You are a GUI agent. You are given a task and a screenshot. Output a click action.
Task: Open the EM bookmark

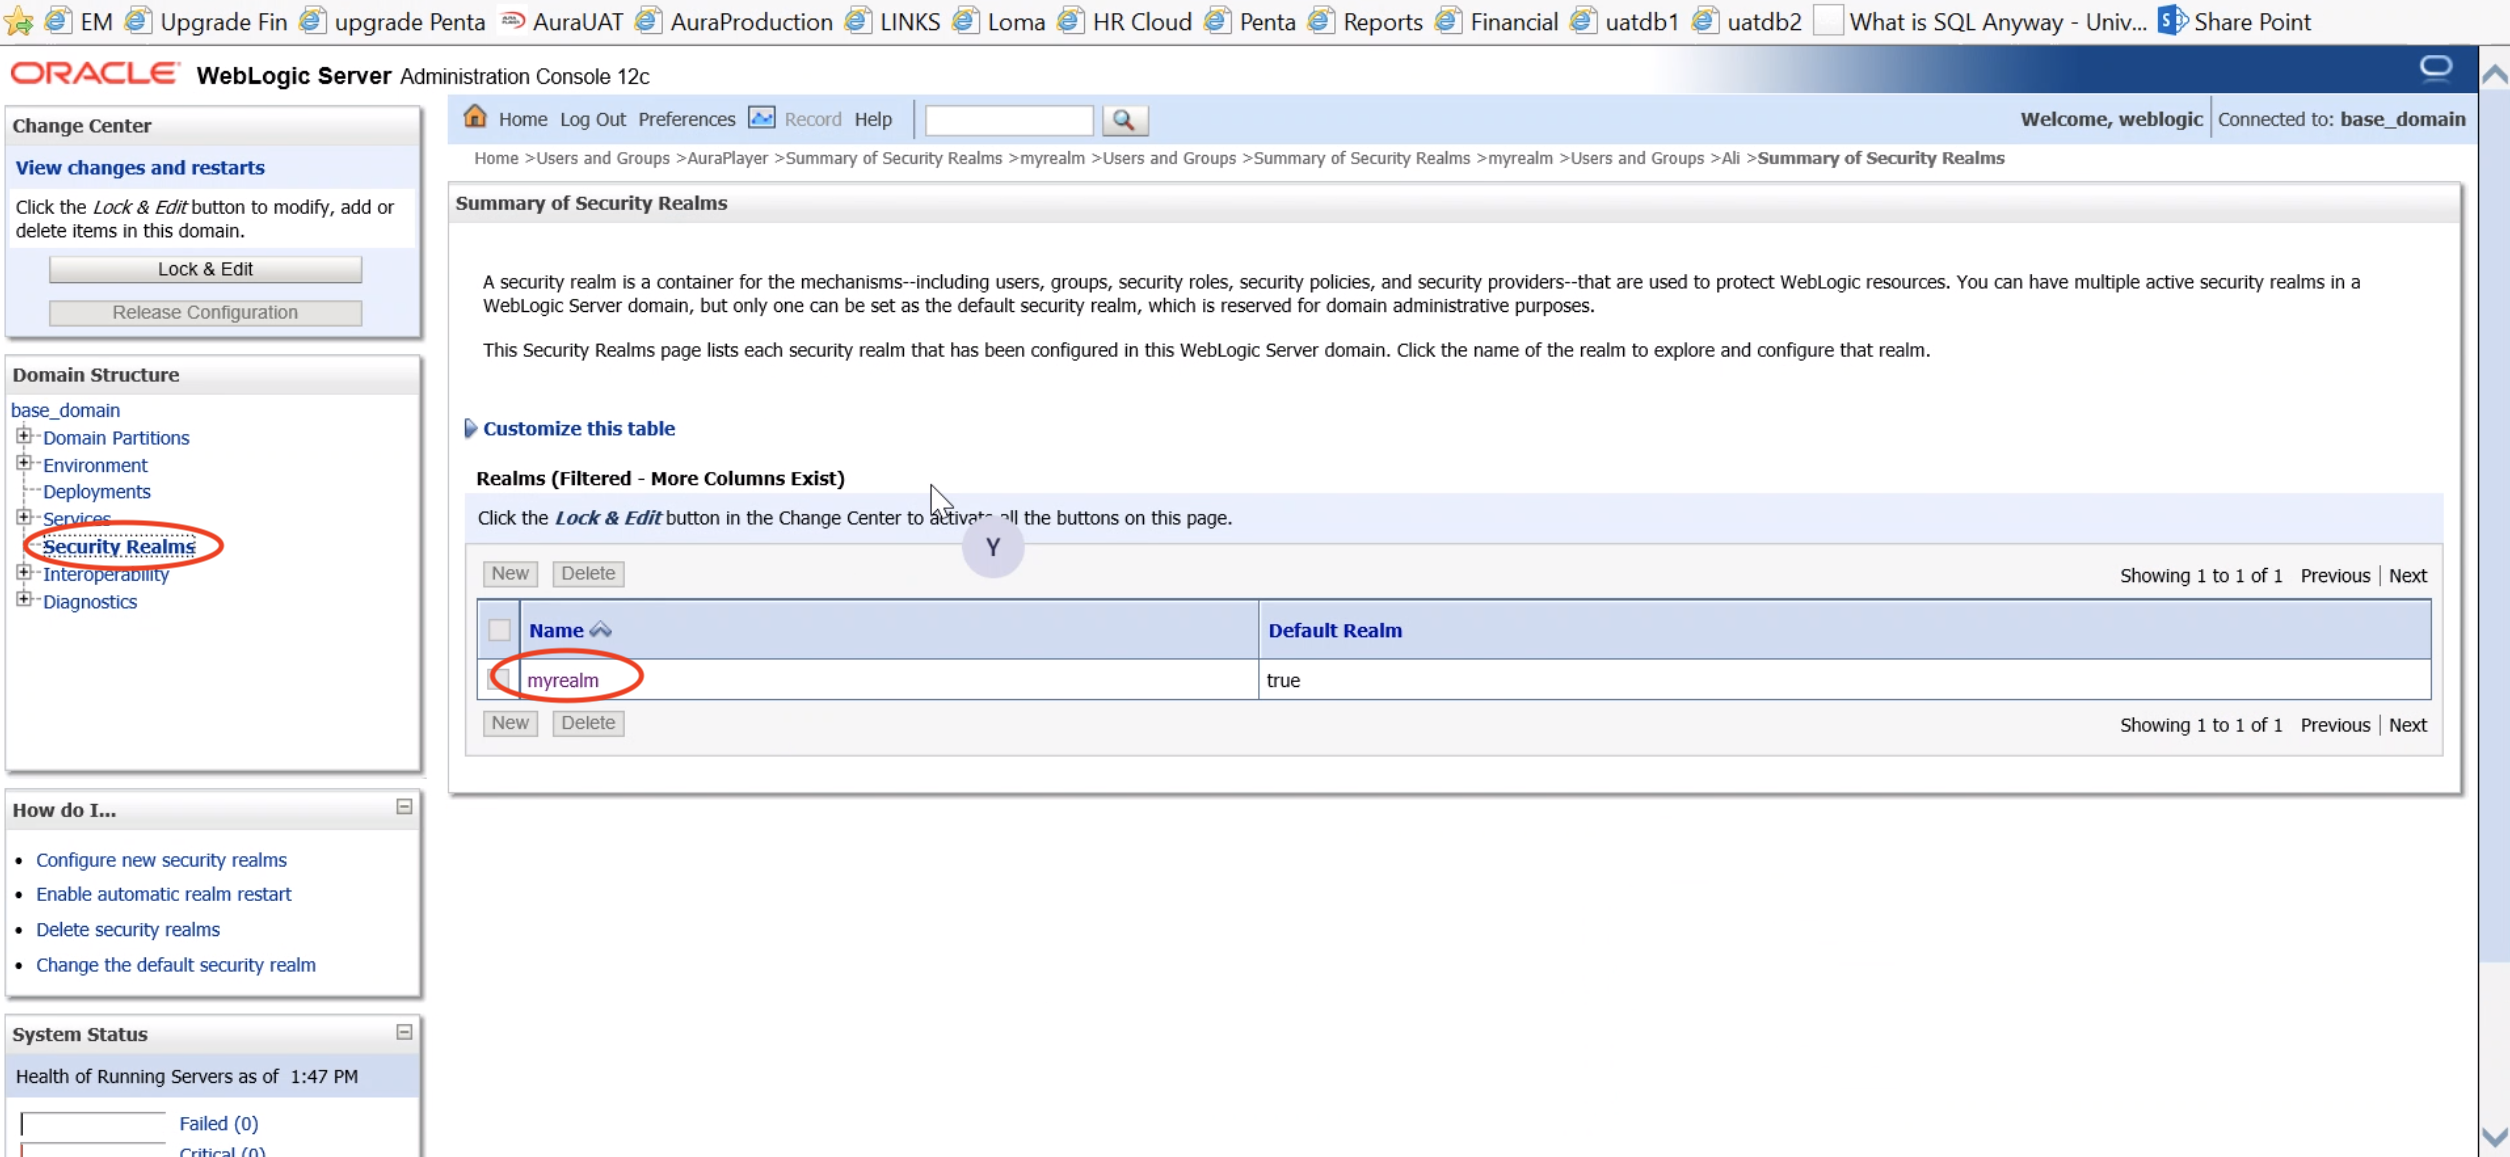click(x=80, y=21)
